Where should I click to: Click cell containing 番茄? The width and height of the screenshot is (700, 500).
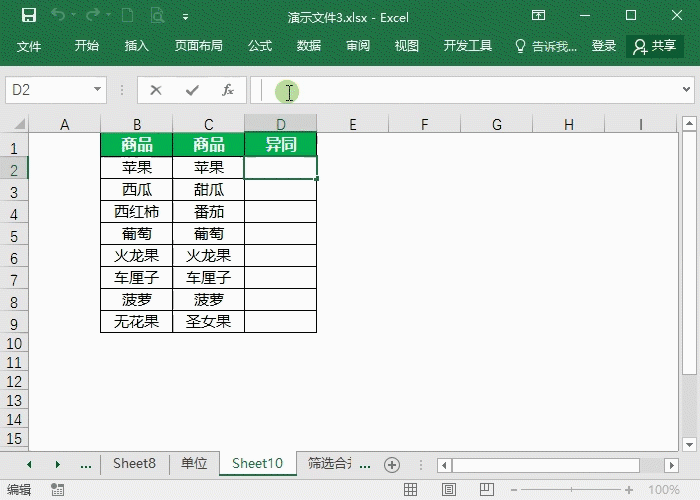pos(208,212)
